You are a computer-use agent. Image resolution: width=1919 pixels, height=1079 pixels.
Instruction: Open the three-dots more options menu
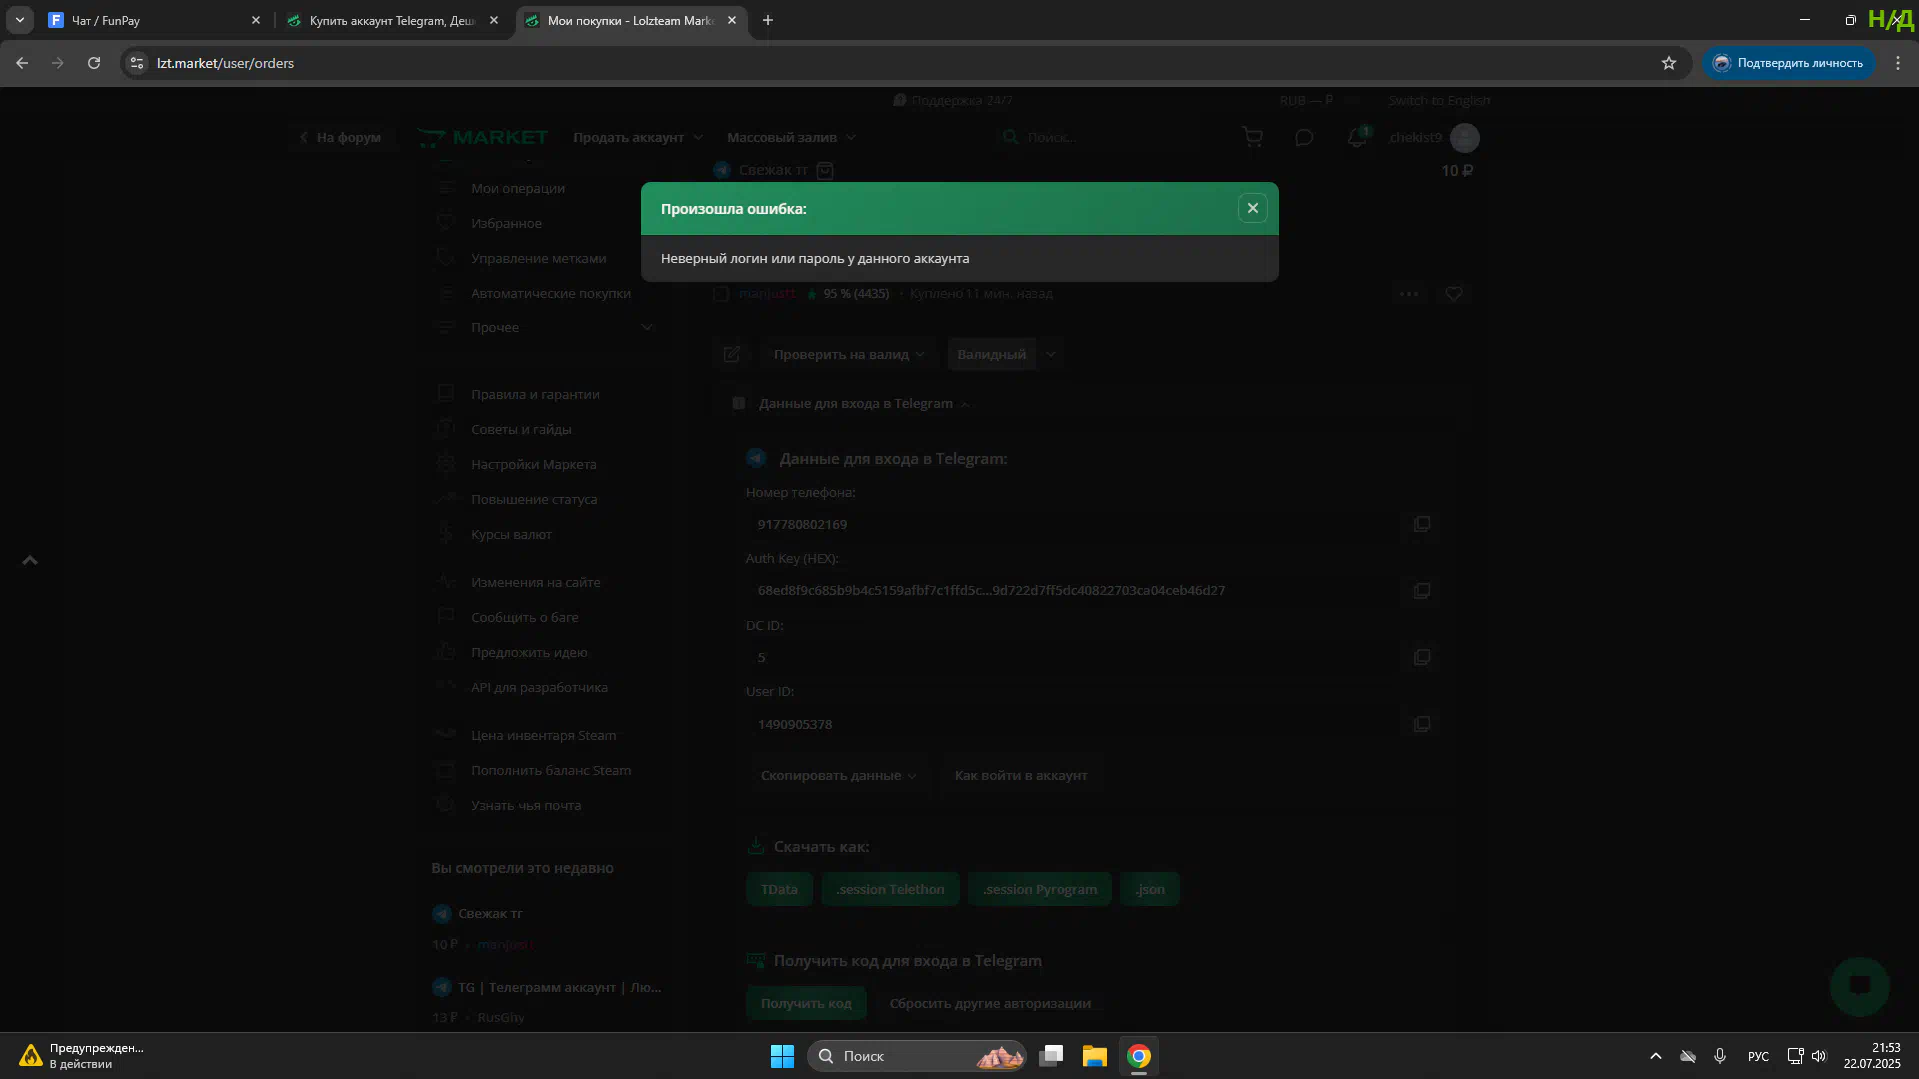point(1409,294)
